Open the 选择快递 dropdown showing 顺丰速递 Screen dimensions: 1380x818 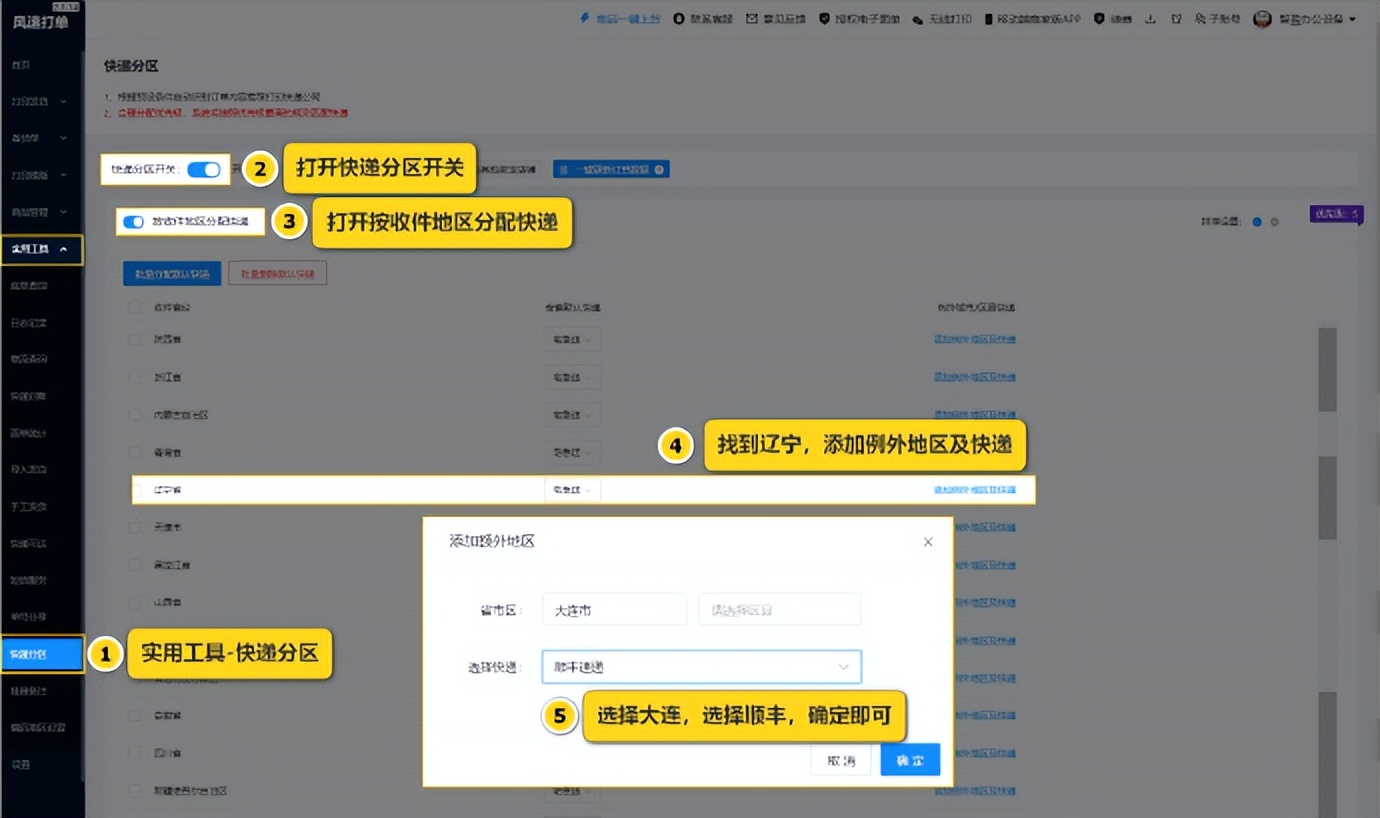[x=701, y=666]
